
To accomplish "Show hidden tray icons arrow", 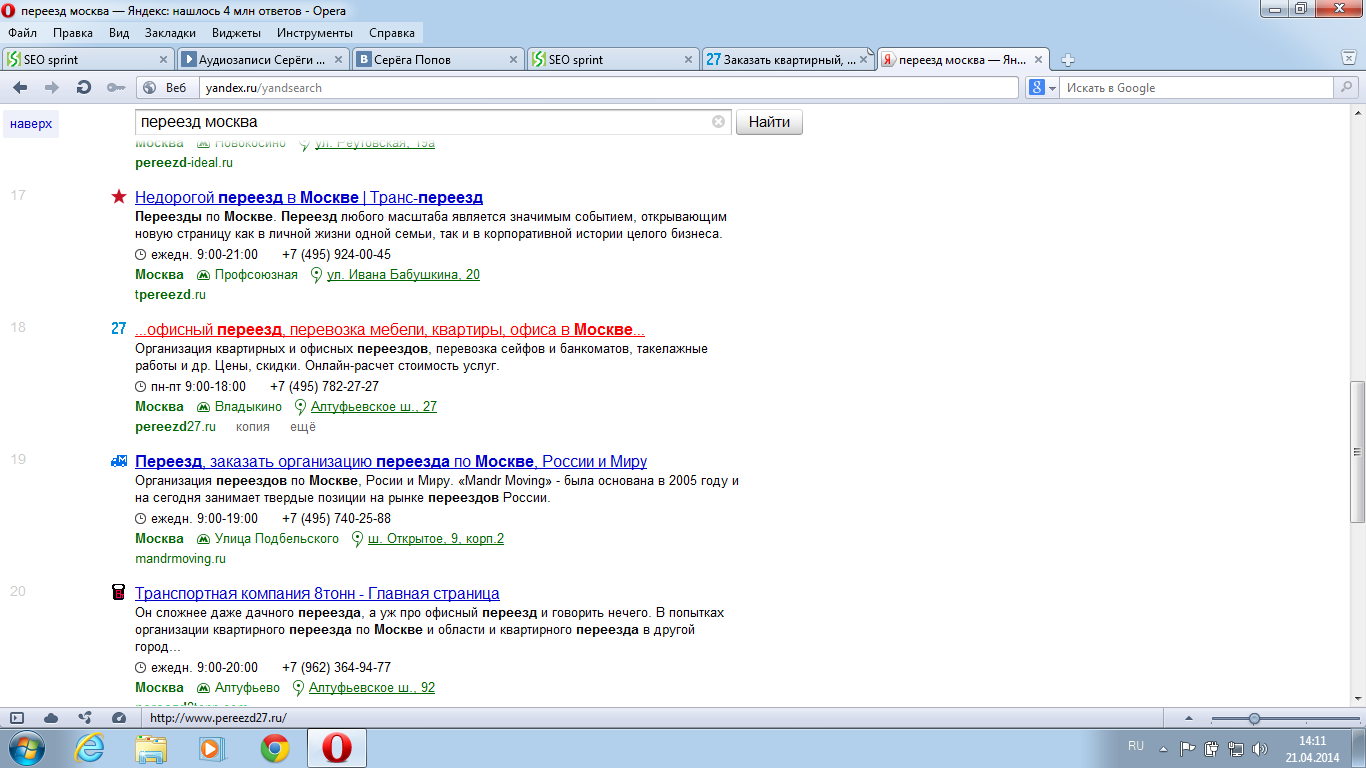I will (1163, 748).
